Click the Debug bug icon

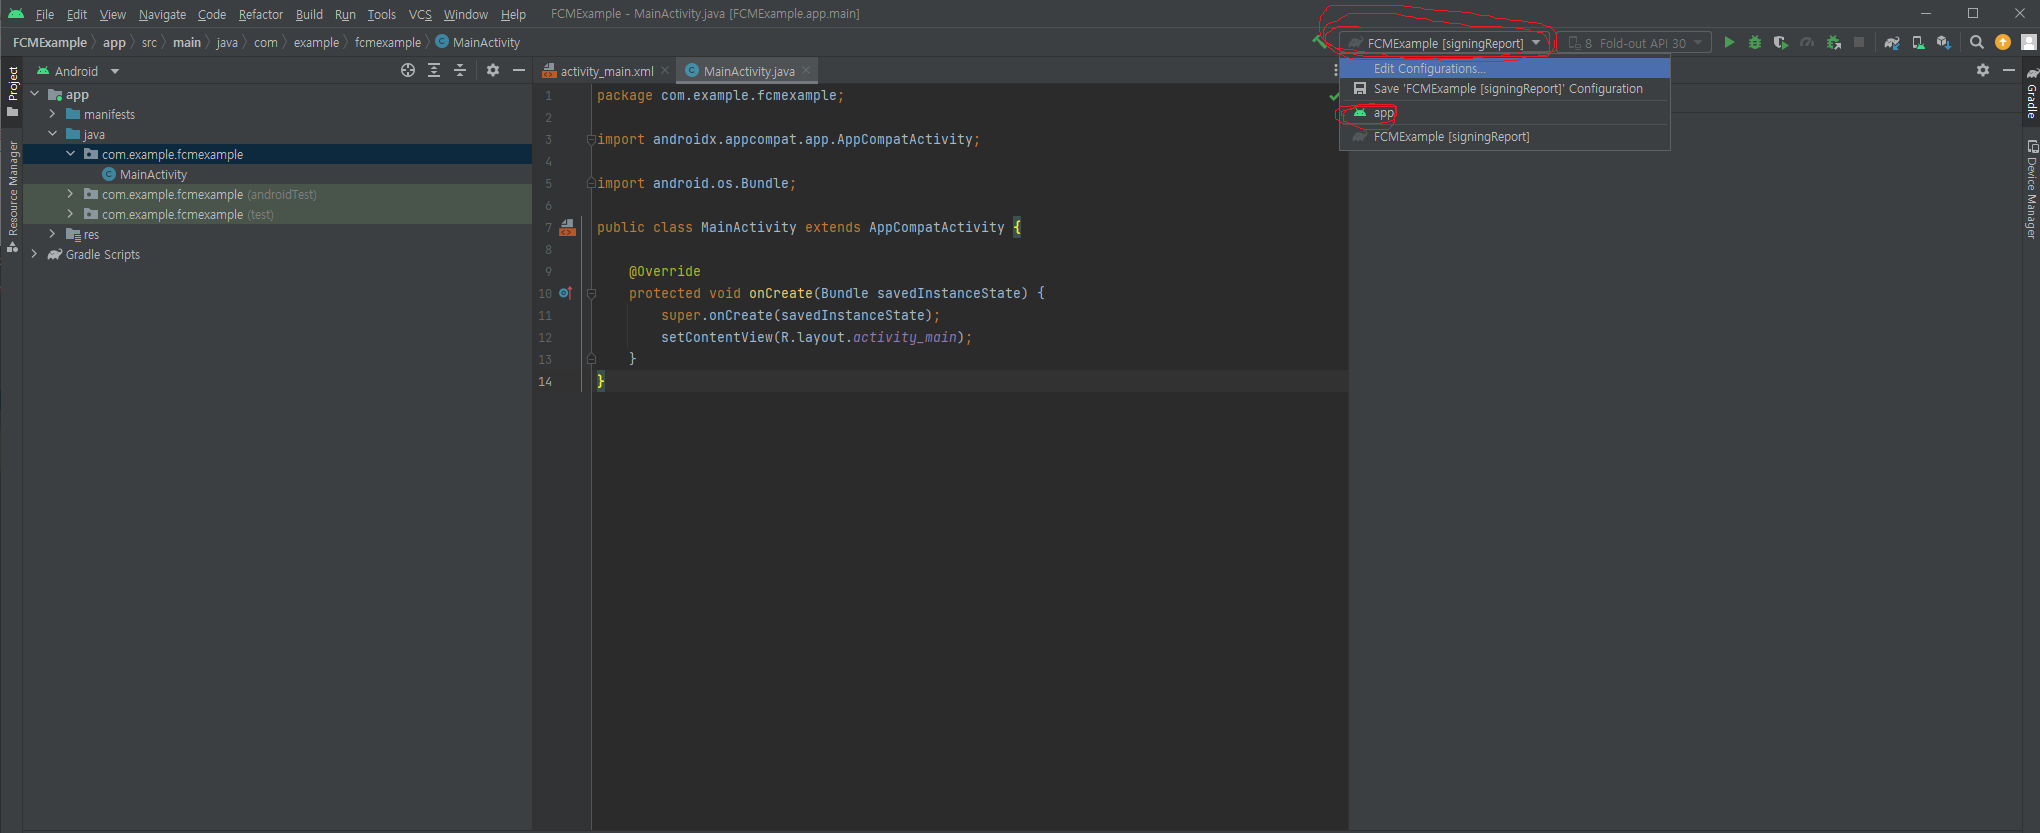1755,43
